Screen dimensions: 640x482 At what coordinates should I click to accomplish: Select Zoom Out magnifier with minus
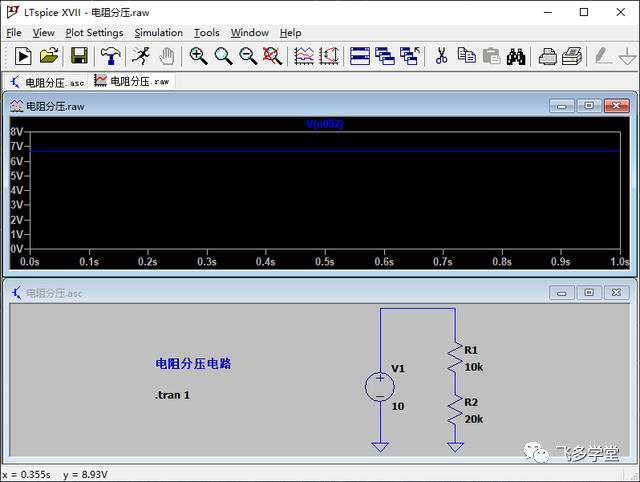coord(248,56)
